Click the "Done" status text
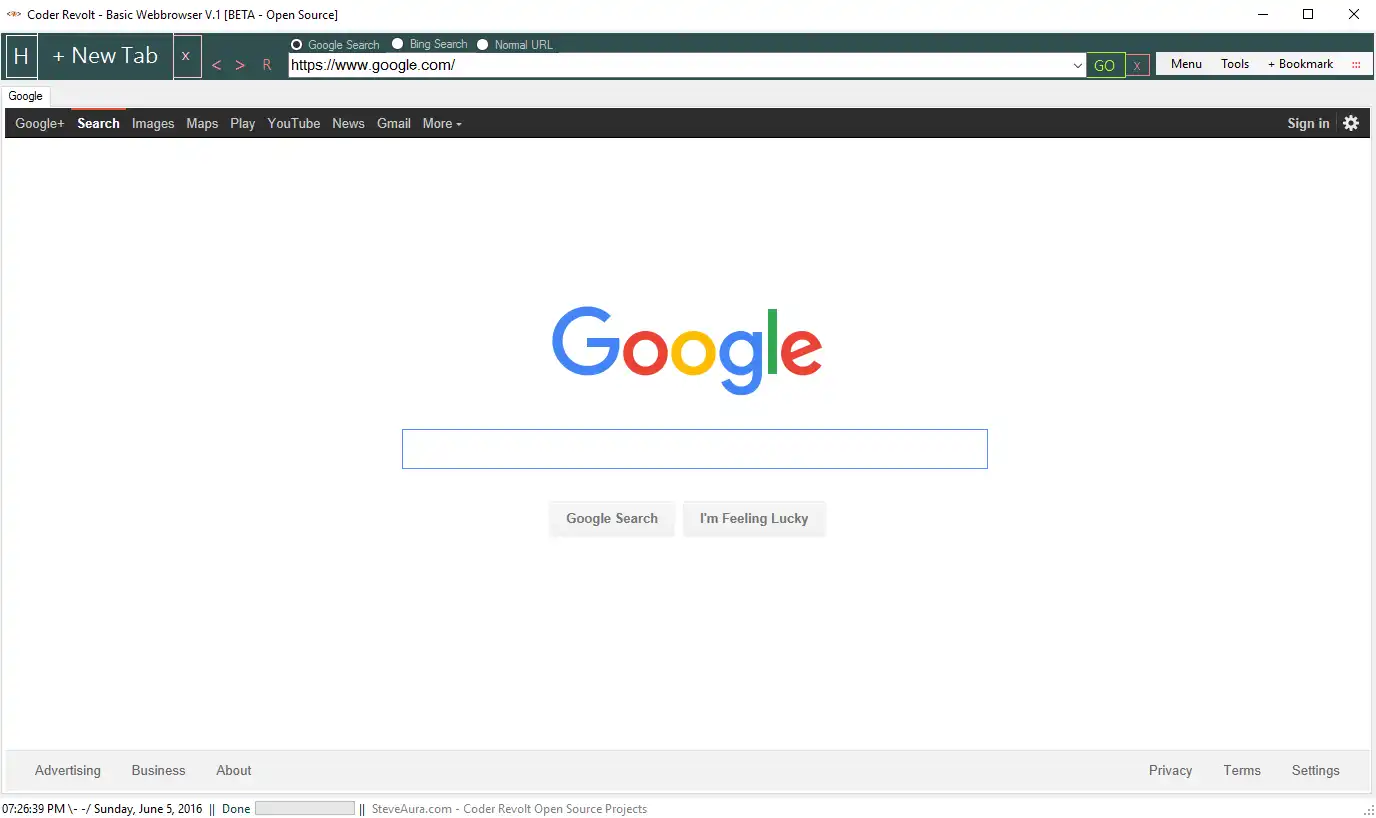 pos(236,809)
